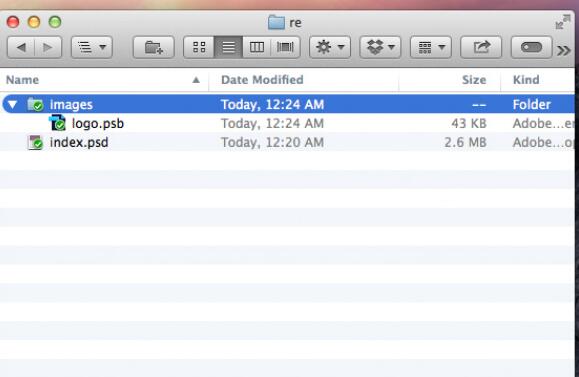Go back with the left arrow button
Screen dimensions: 579x377
(21, 47)
